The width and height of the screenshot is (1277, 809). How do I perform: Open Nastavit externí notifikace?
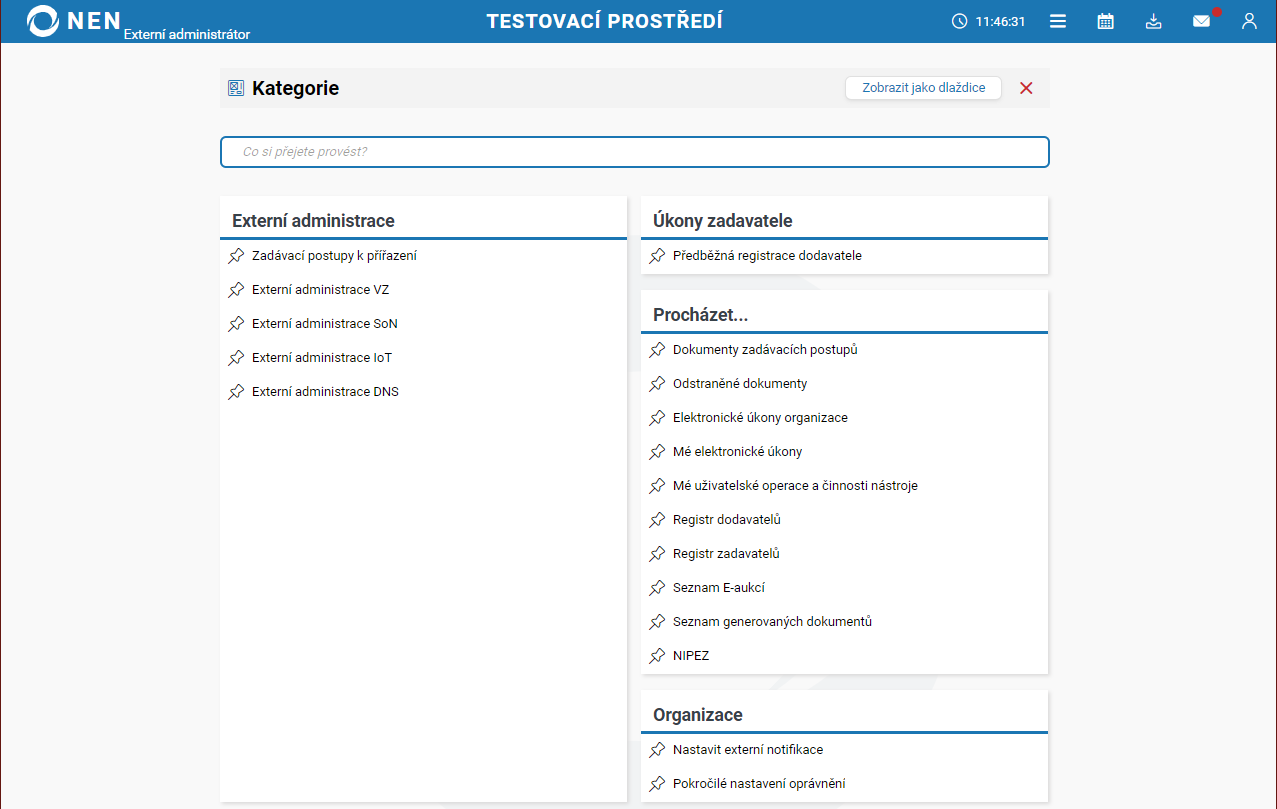748,750
